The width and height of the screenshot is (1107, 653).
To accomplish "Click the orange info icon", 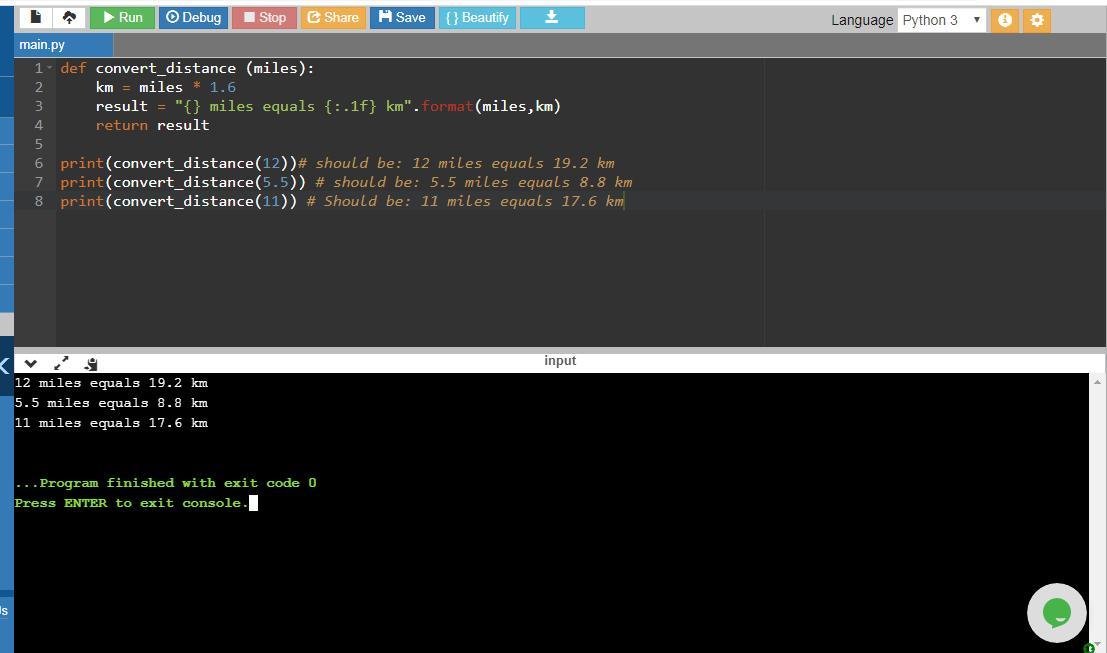I will (1005, 20).
